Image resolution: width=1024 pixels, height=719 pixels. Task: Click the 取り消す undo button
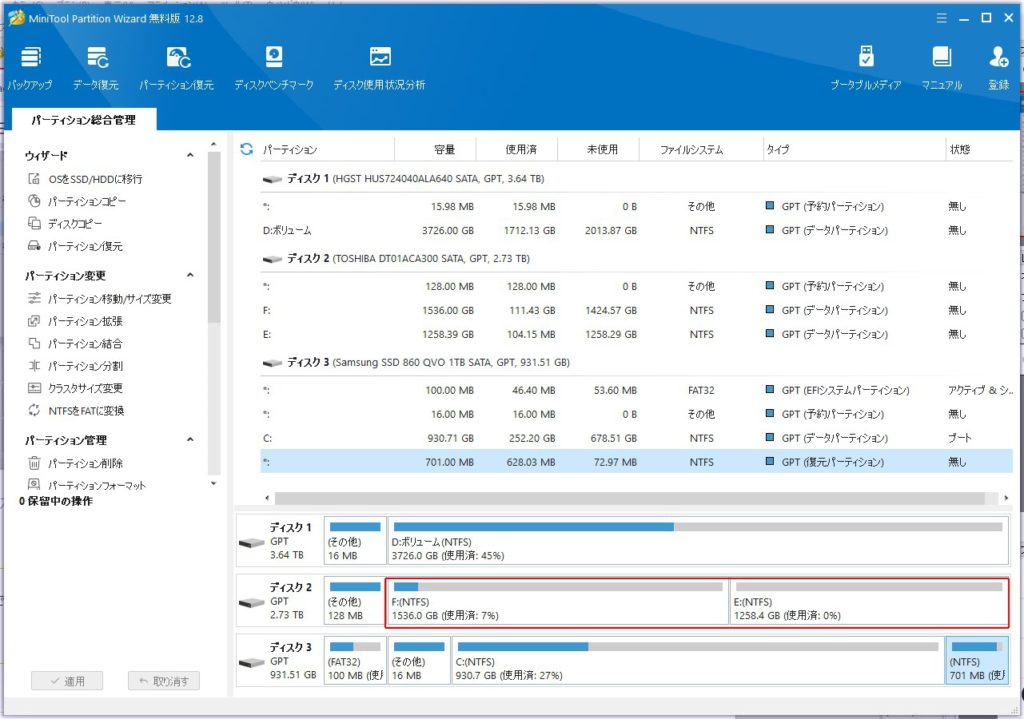(164, 681)
